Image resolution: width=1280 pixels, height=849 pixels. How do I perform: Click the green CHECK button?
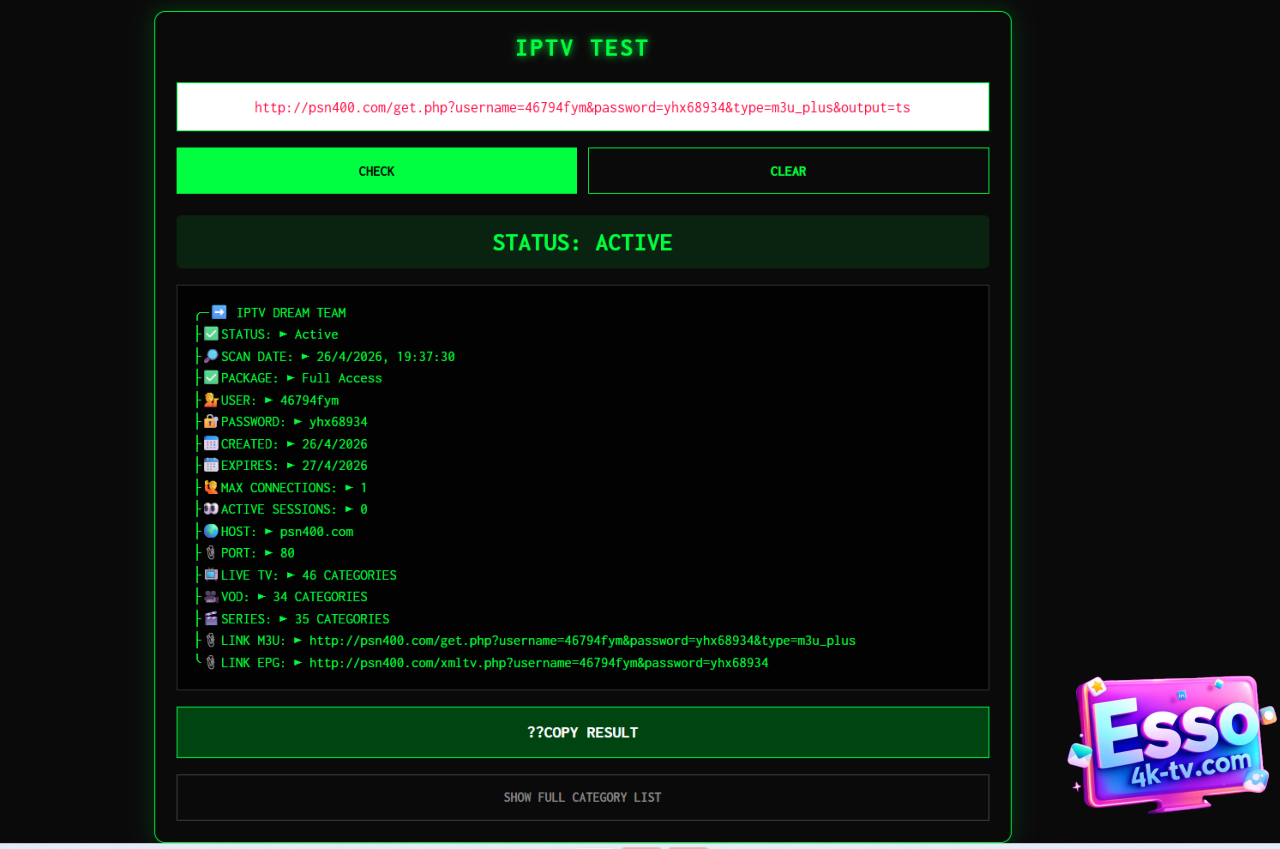pos(376,171)
